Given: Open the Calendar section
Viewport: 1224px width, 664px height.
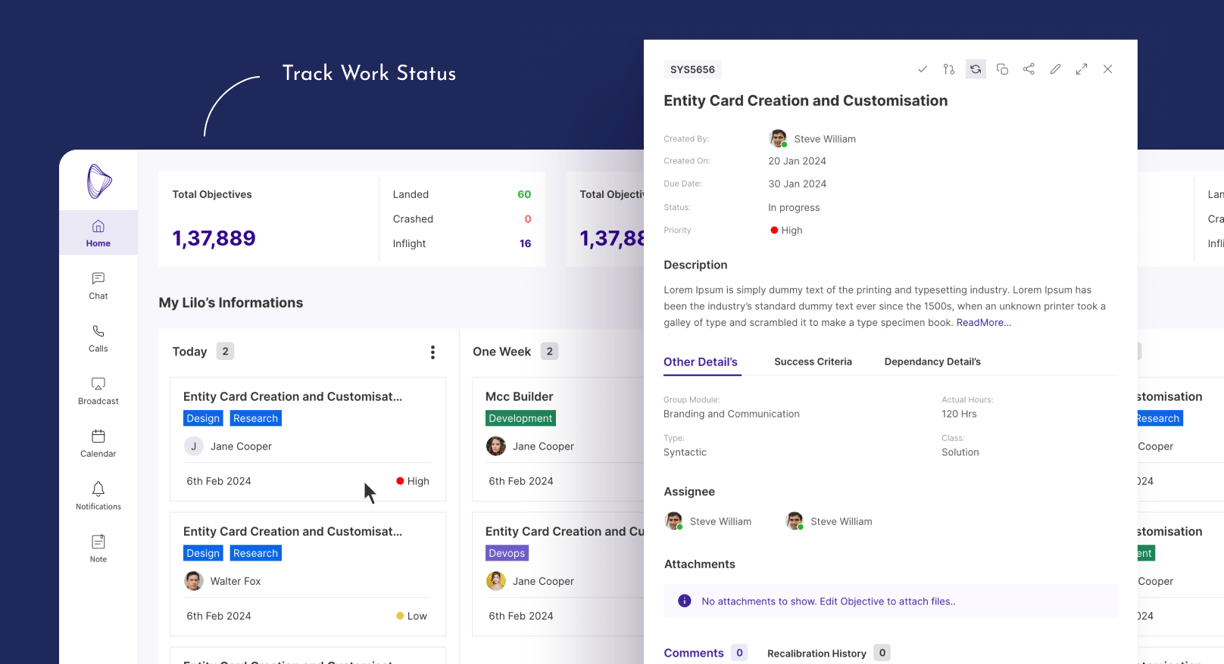Looking at the screenshot, I should coord(98,443).
